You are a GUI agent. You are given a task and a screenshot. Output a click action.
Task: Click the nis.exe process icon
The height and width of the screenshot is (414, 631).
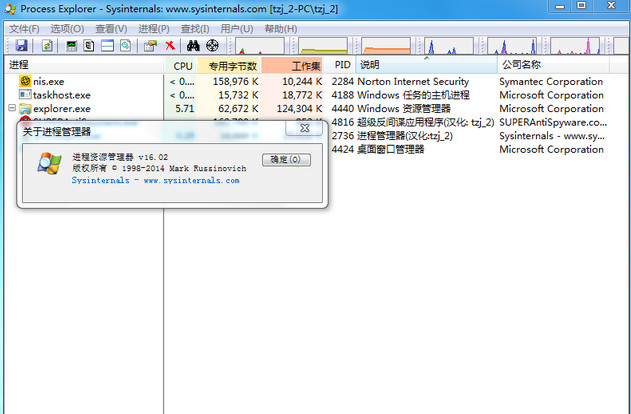tap(25, 81)
